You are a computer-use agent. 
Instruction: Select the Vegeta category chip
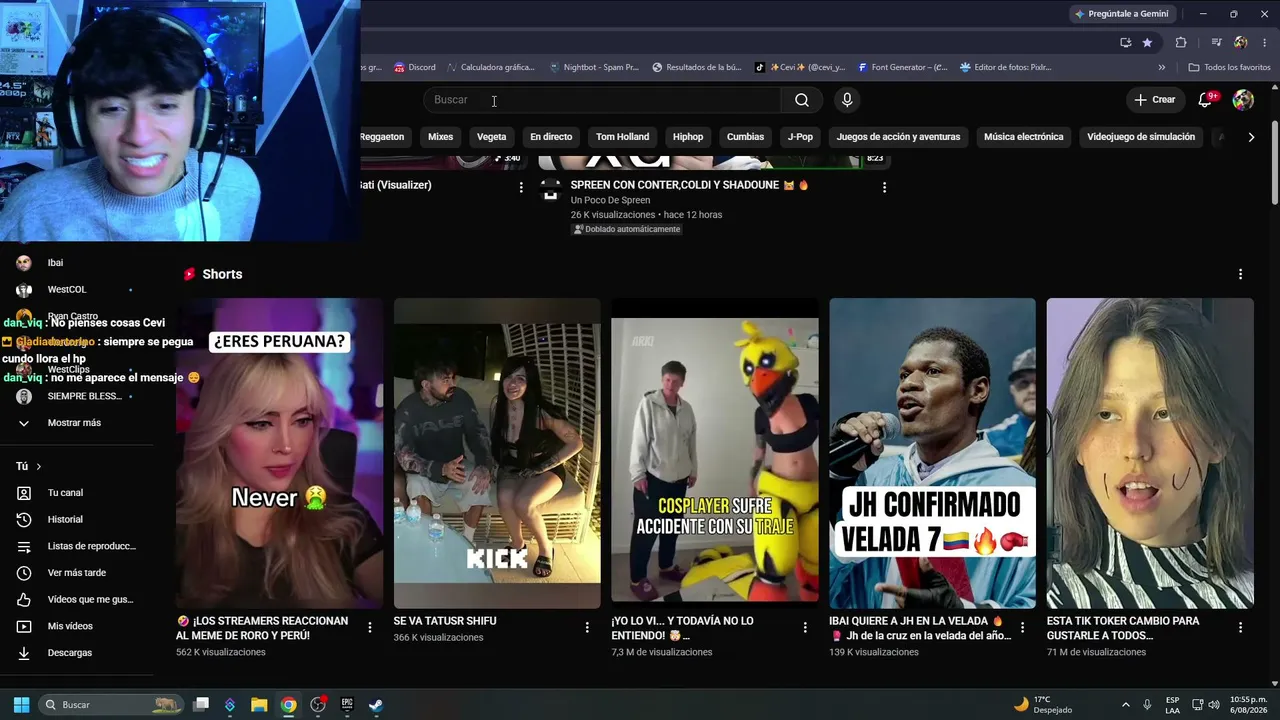point(491,137)
